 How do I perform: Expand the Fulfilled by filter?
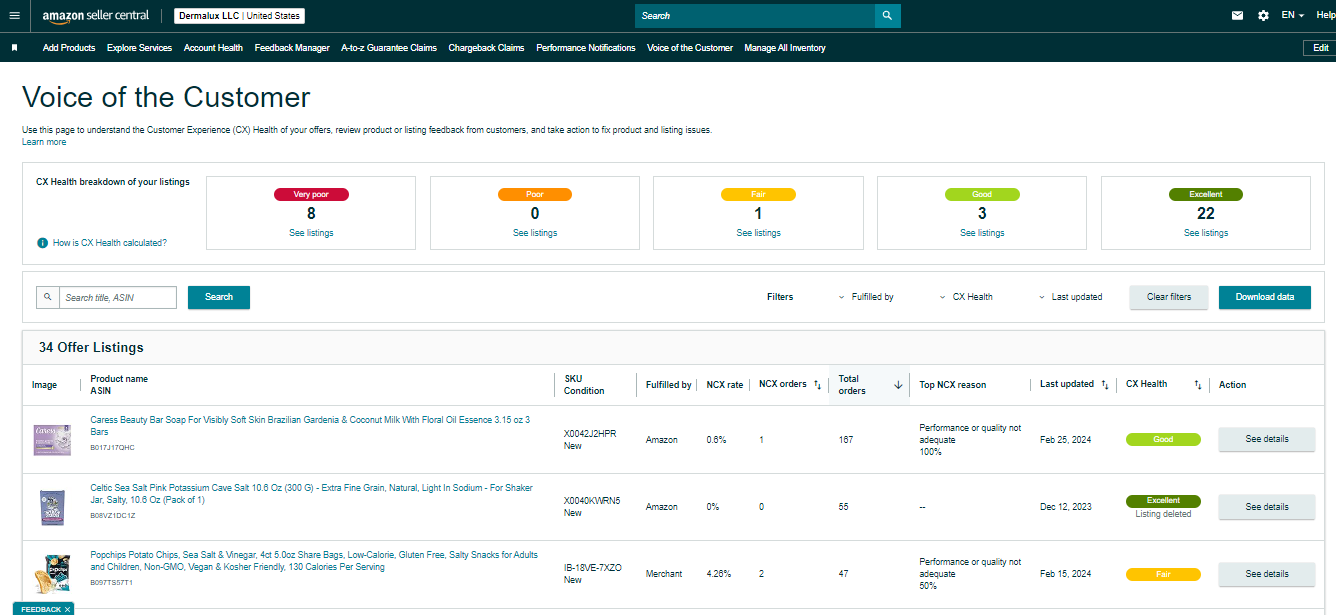tap(866, 297)
